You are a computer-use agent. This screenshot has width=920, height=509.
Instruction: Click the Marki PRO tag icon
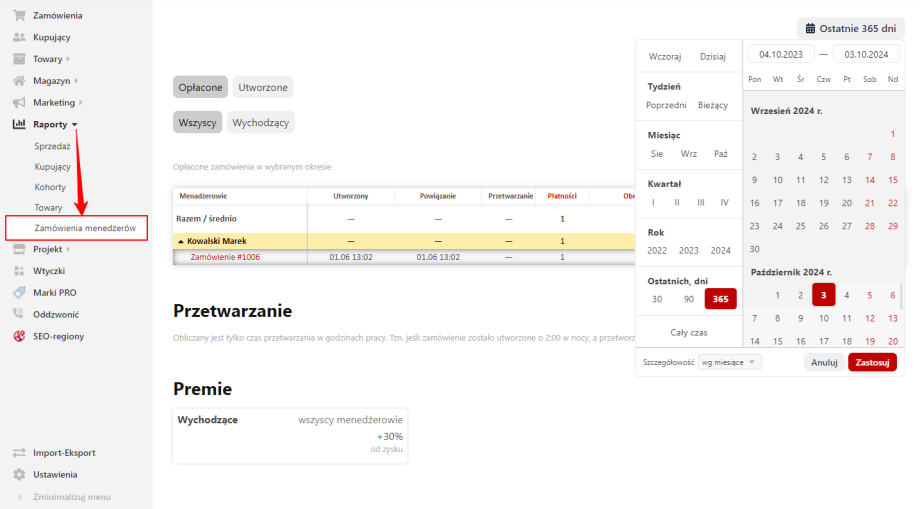pyautogui.click(x=19, y=292)
